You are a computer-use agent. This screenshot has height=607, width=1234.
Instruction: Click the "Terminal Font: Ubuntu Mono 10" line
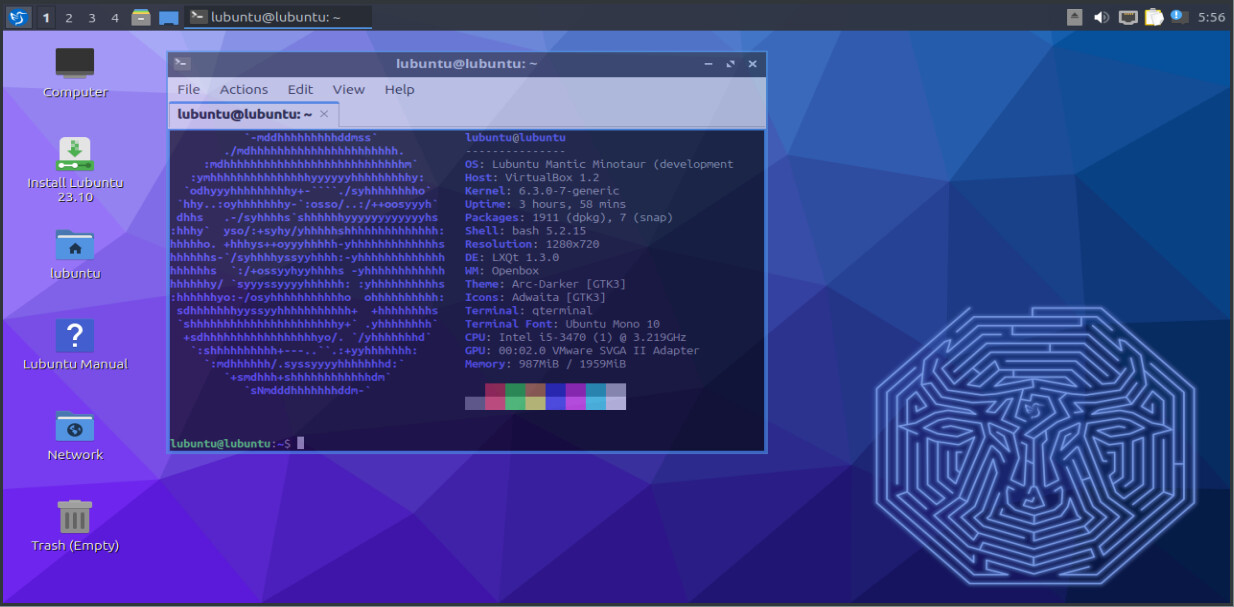pyautogui.click(x=562, y=324)
